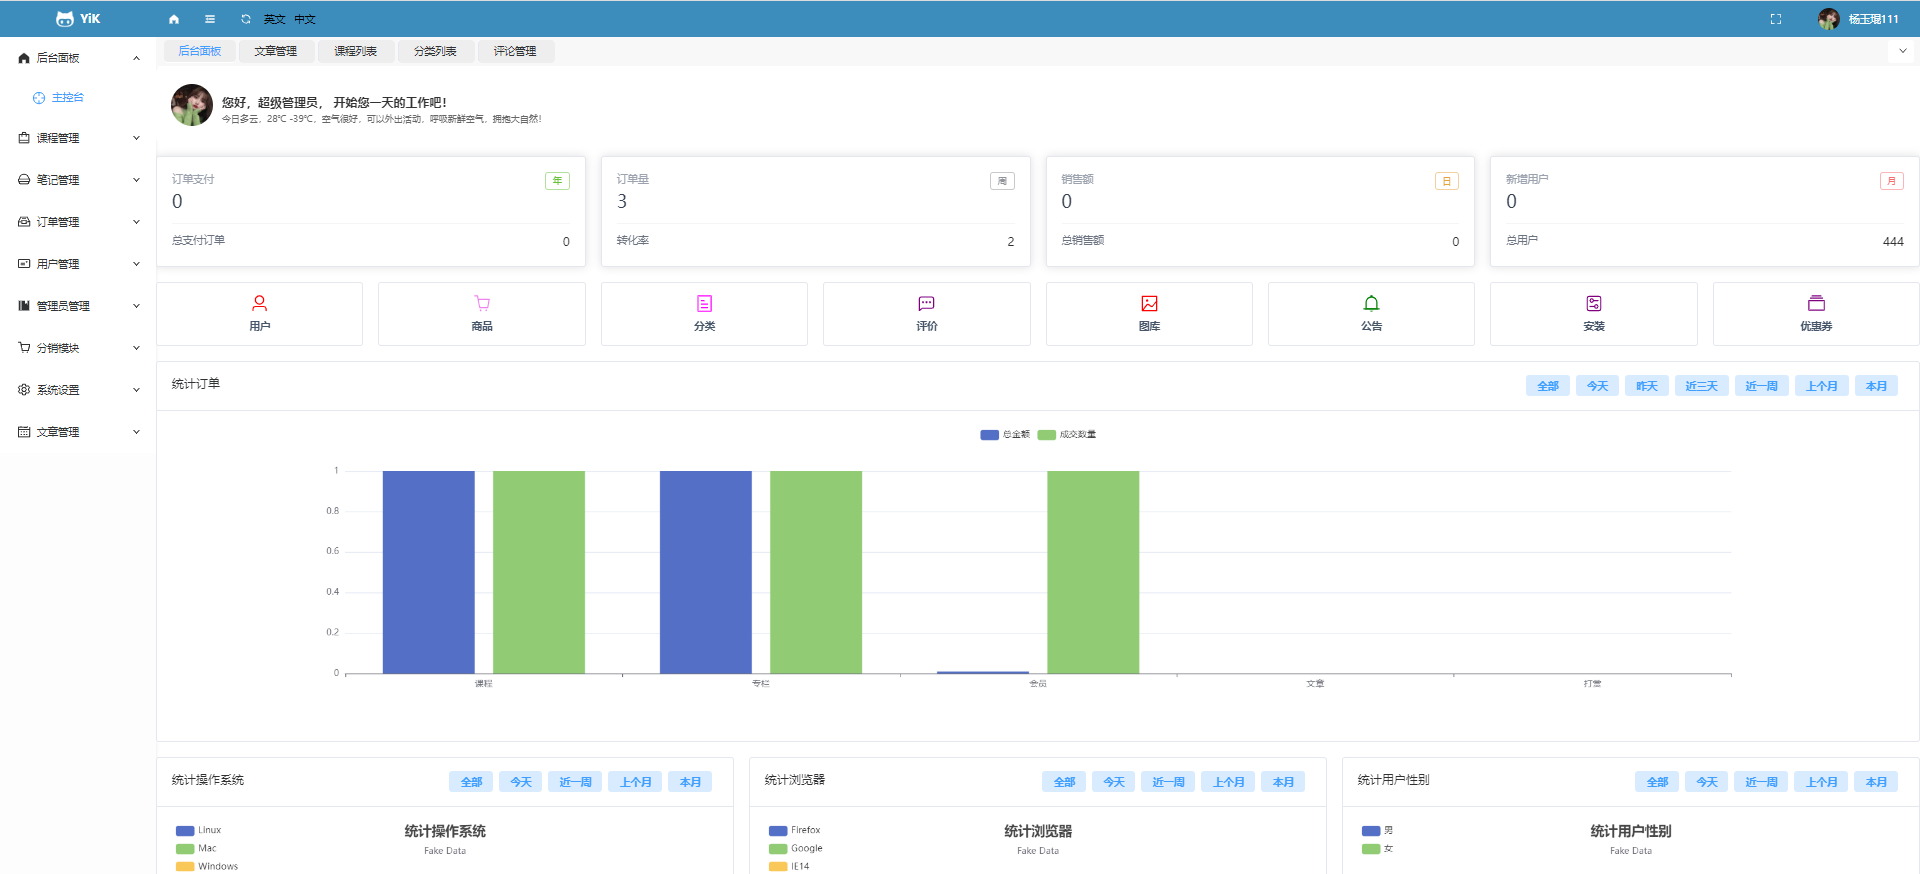Filter 统计订单 by 昨天
1920x874 pixels.
click(1647, 386)
